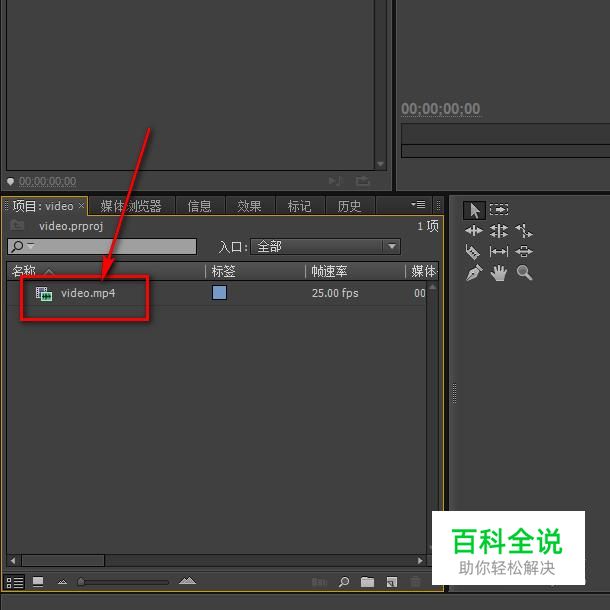Screen dimensions: 610x610
Task: Click the blue label swatch of video.mp4
Action: tap(219, 293)
